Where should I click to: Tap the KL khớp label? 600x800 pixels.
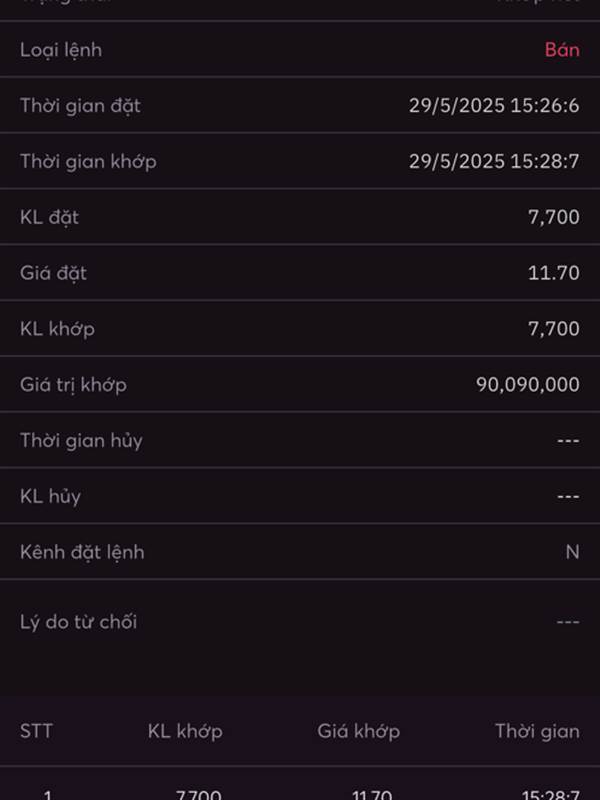click(x=57, y=329)
